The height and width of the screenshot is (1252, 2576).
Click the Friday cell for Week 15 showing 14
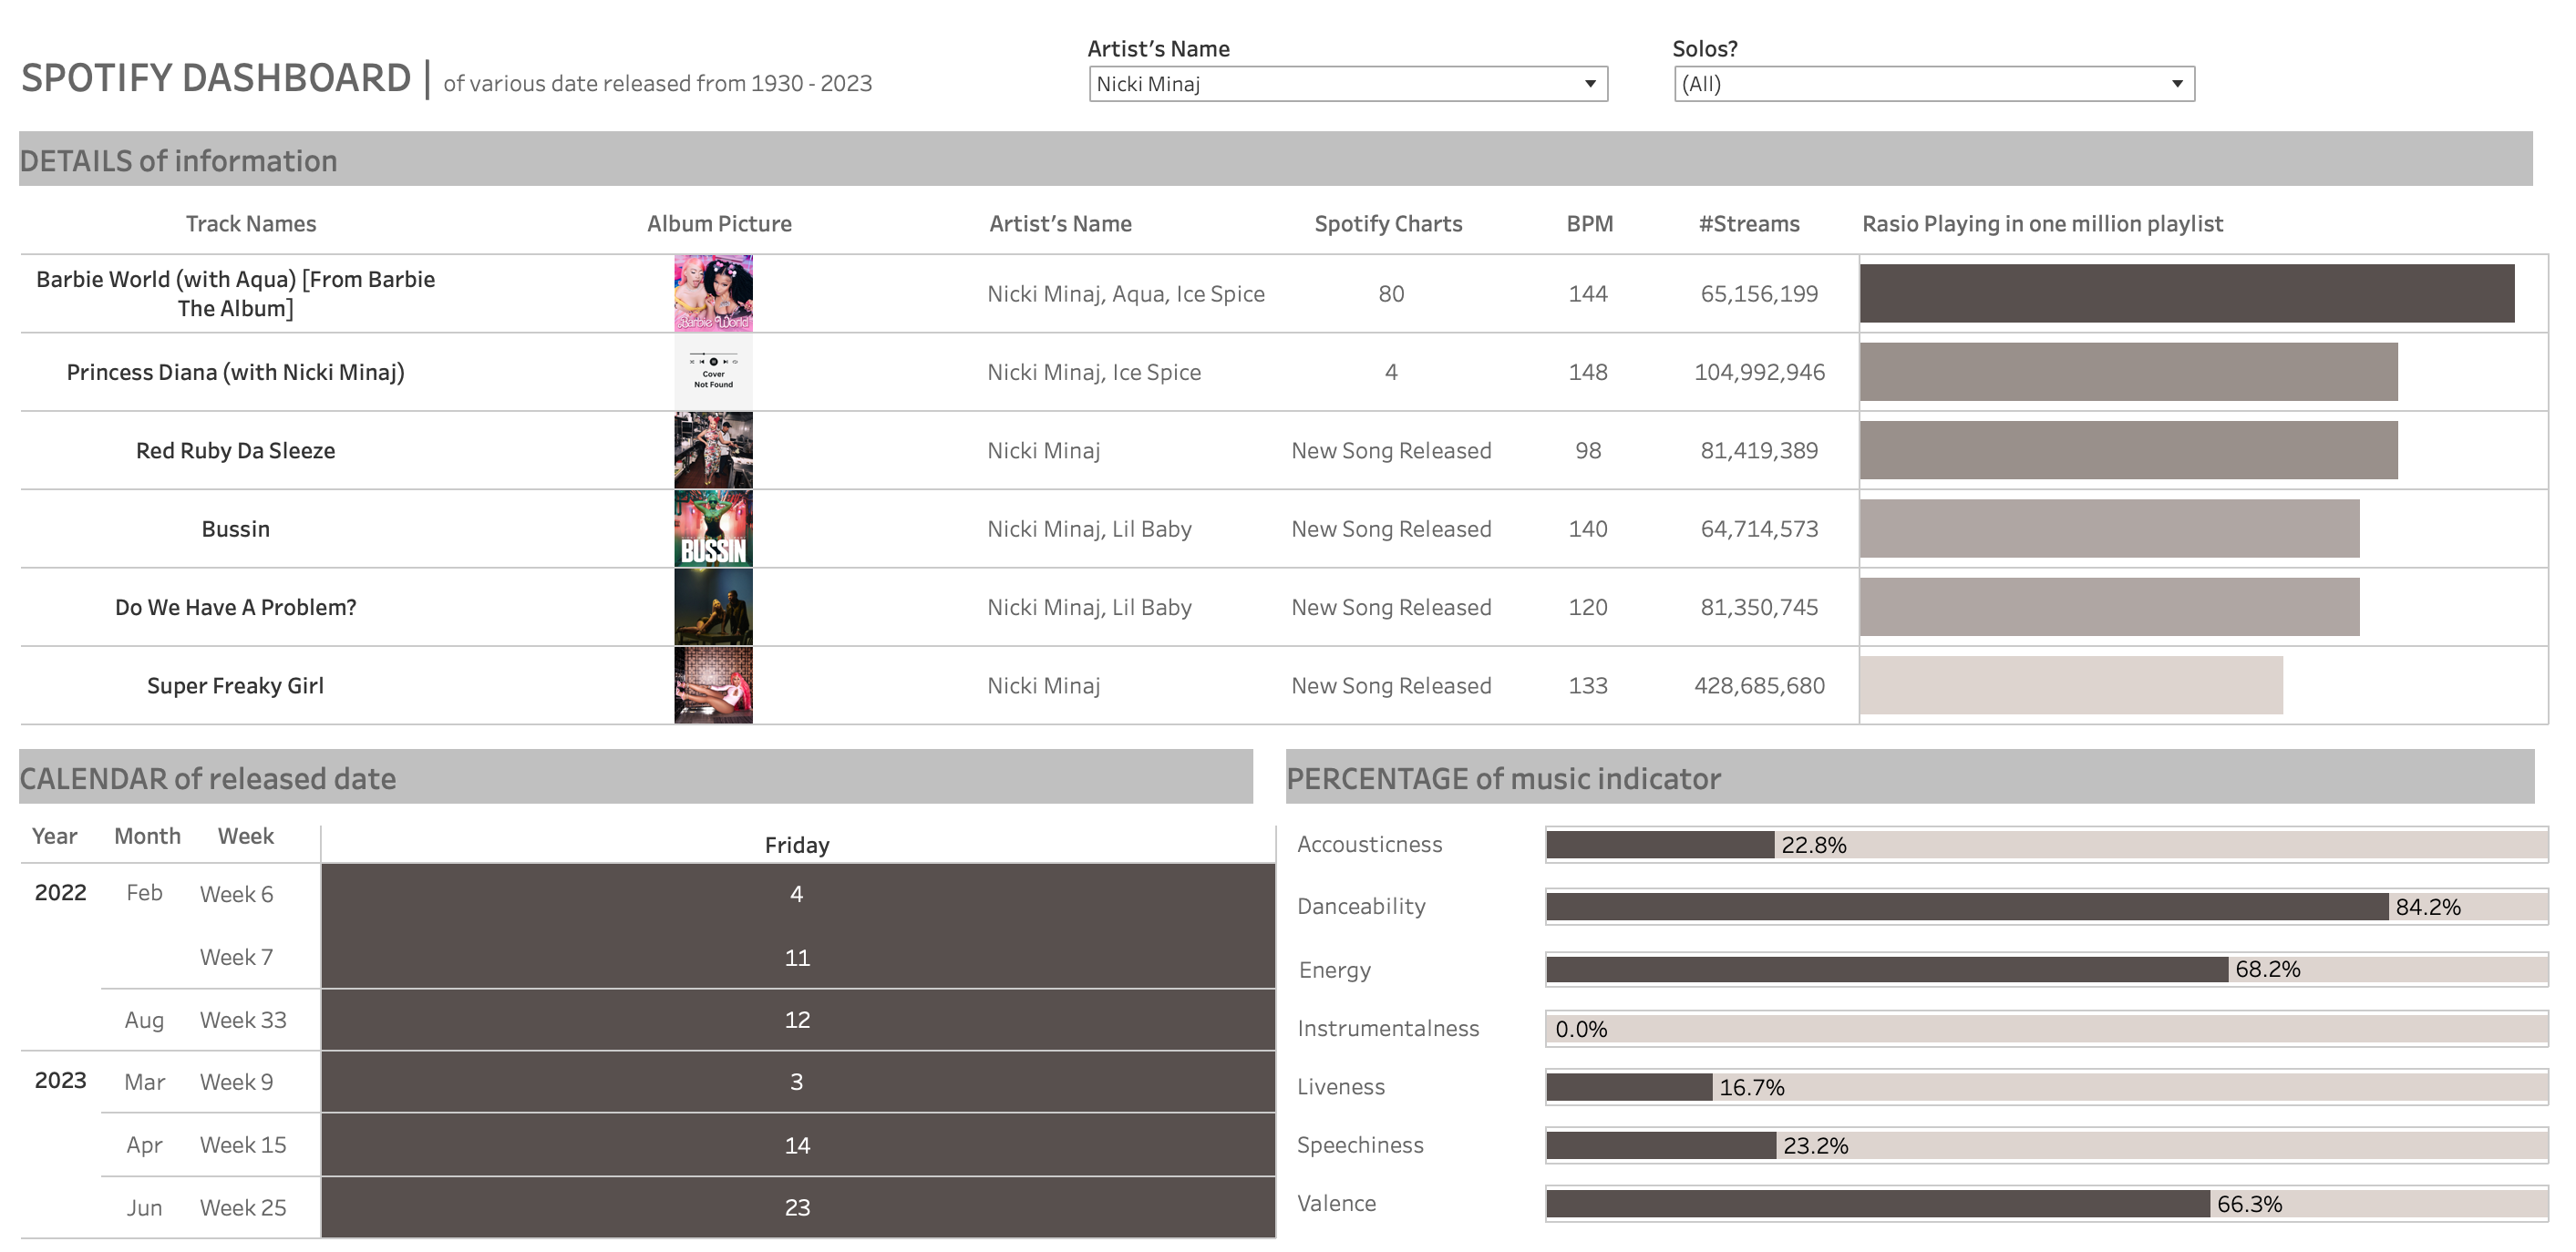[x=798, y=1145]
